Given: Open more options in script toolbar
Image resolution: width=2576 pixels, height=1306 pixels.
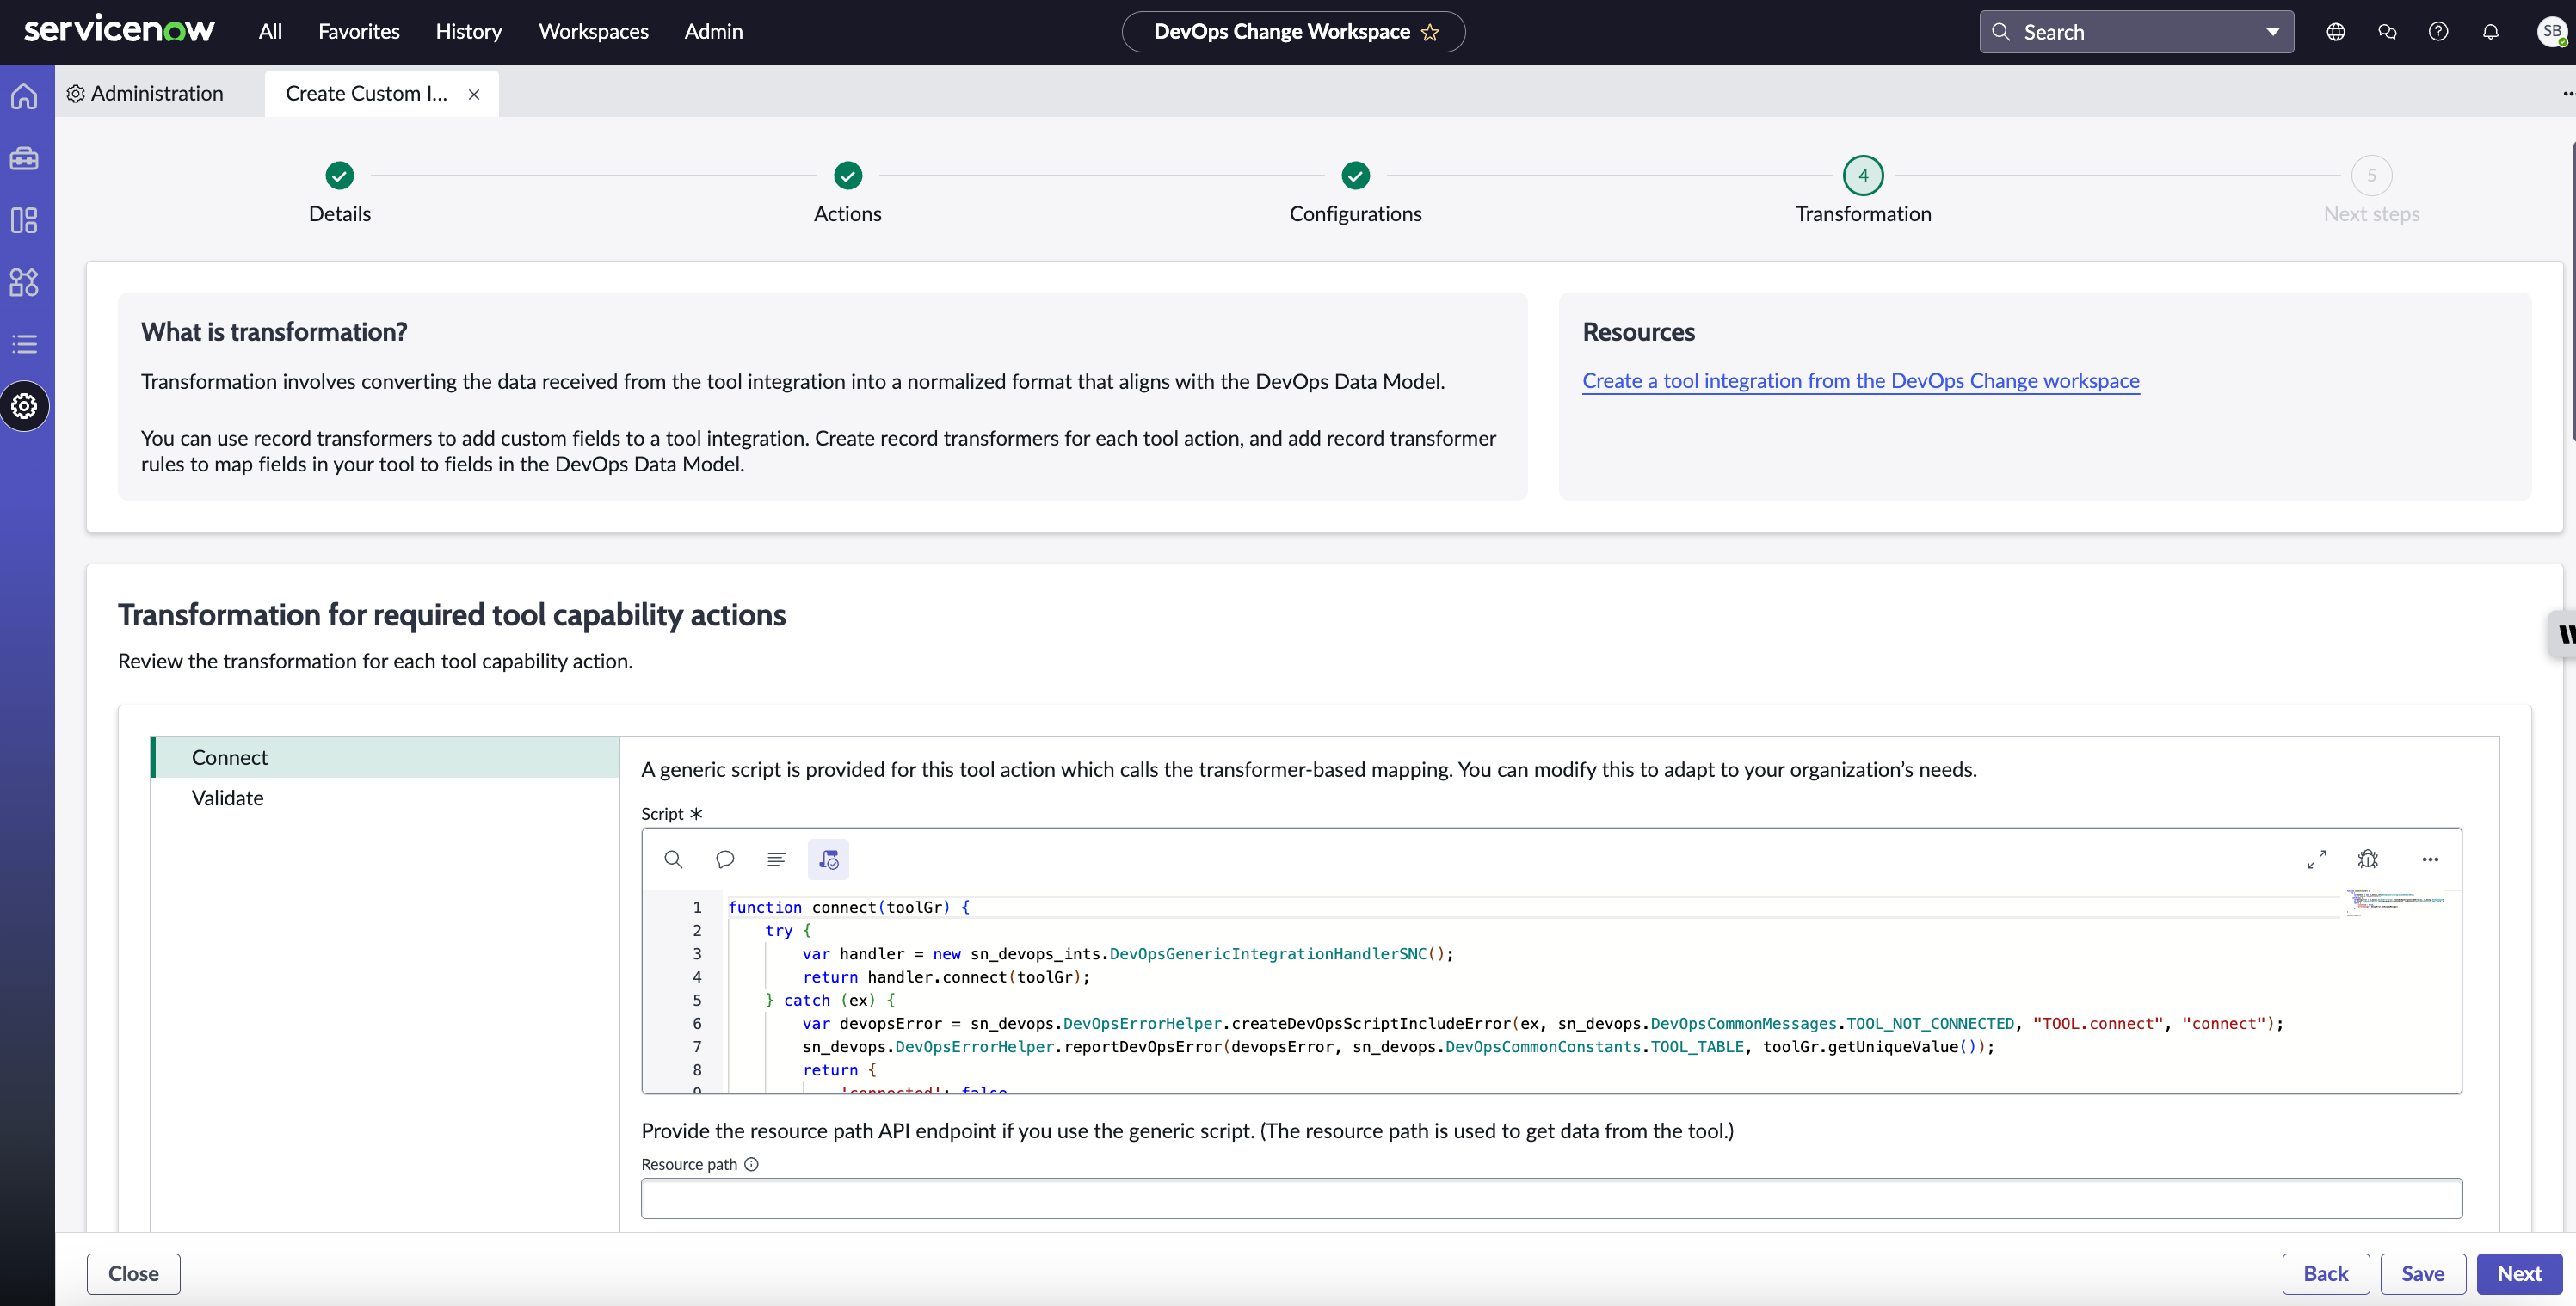Looking at the screenshot, I should (2430, 859).
